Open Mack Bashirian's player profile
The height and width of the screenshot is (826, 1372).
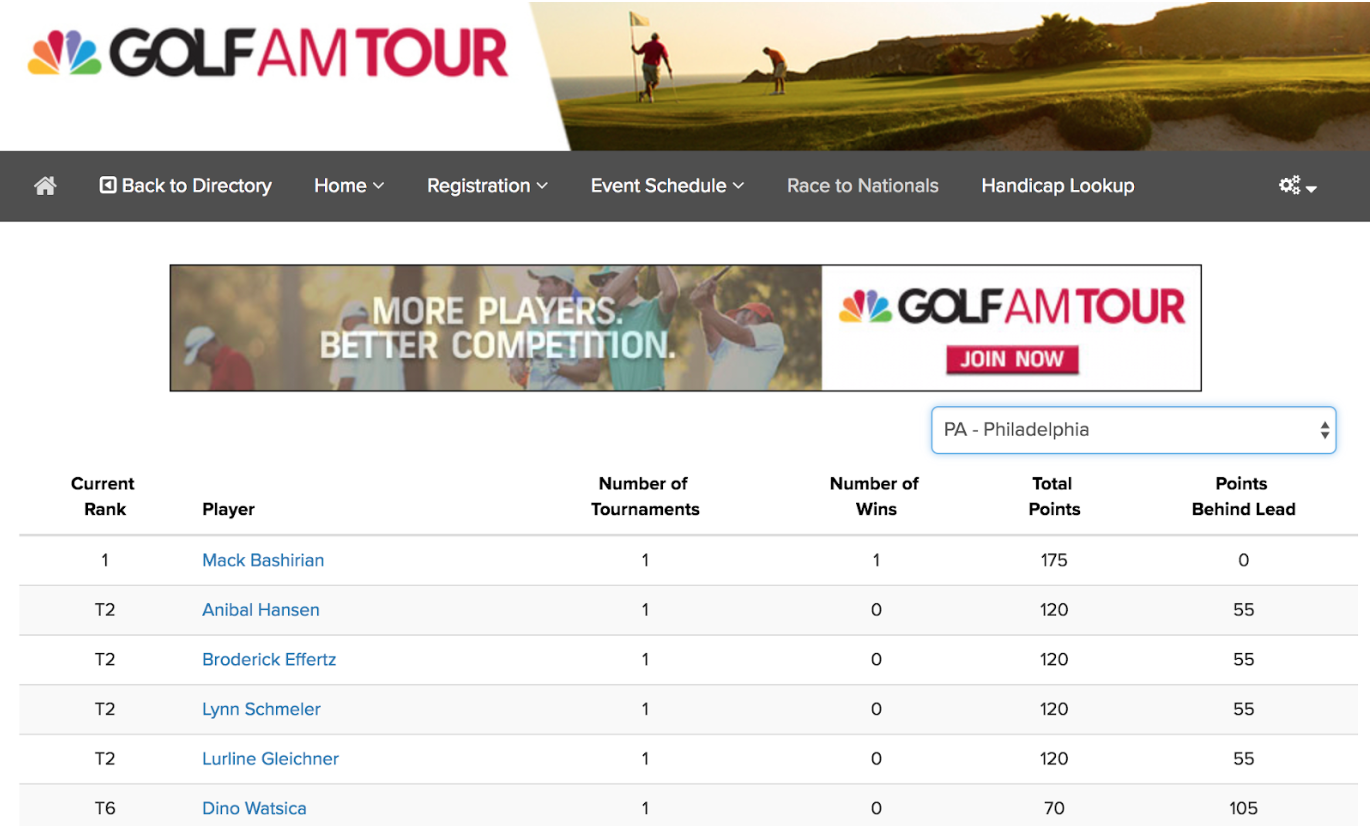tap(263, 560)
